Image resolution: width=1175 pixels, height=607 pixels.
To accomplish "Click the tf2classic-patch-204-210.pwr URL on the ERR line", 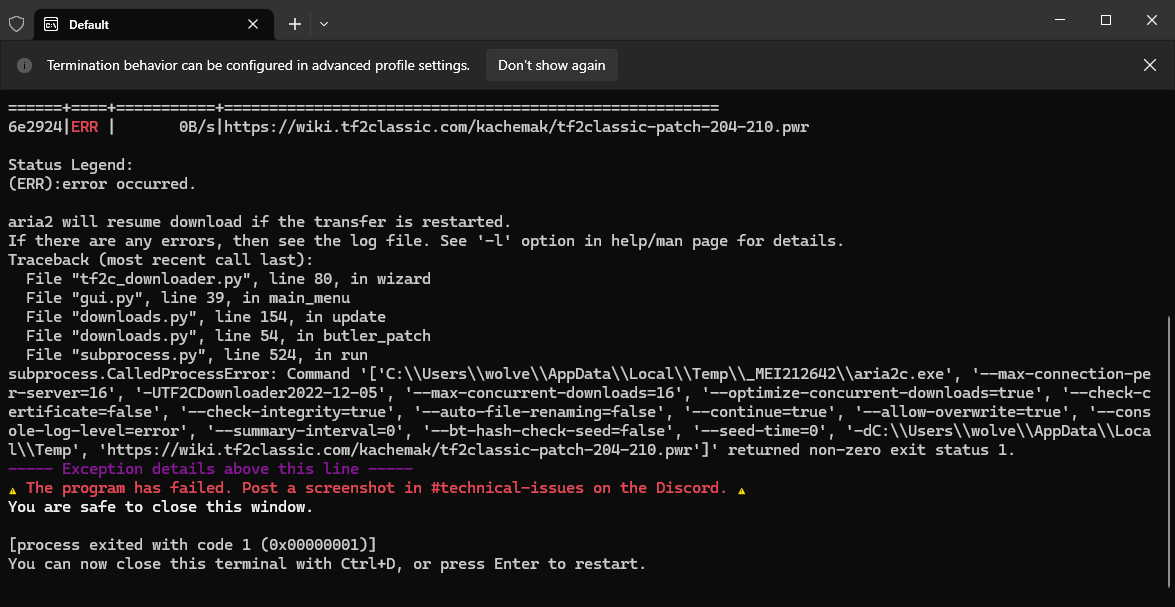I will tap(516, 126).
